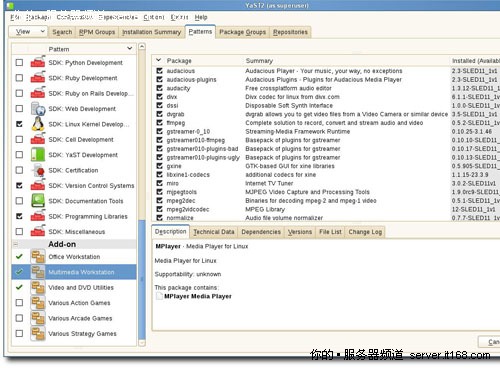Uncheck the SDK: Linux Kernel Development checkbox
Screen dimensions: 500x368
(19, 124)
